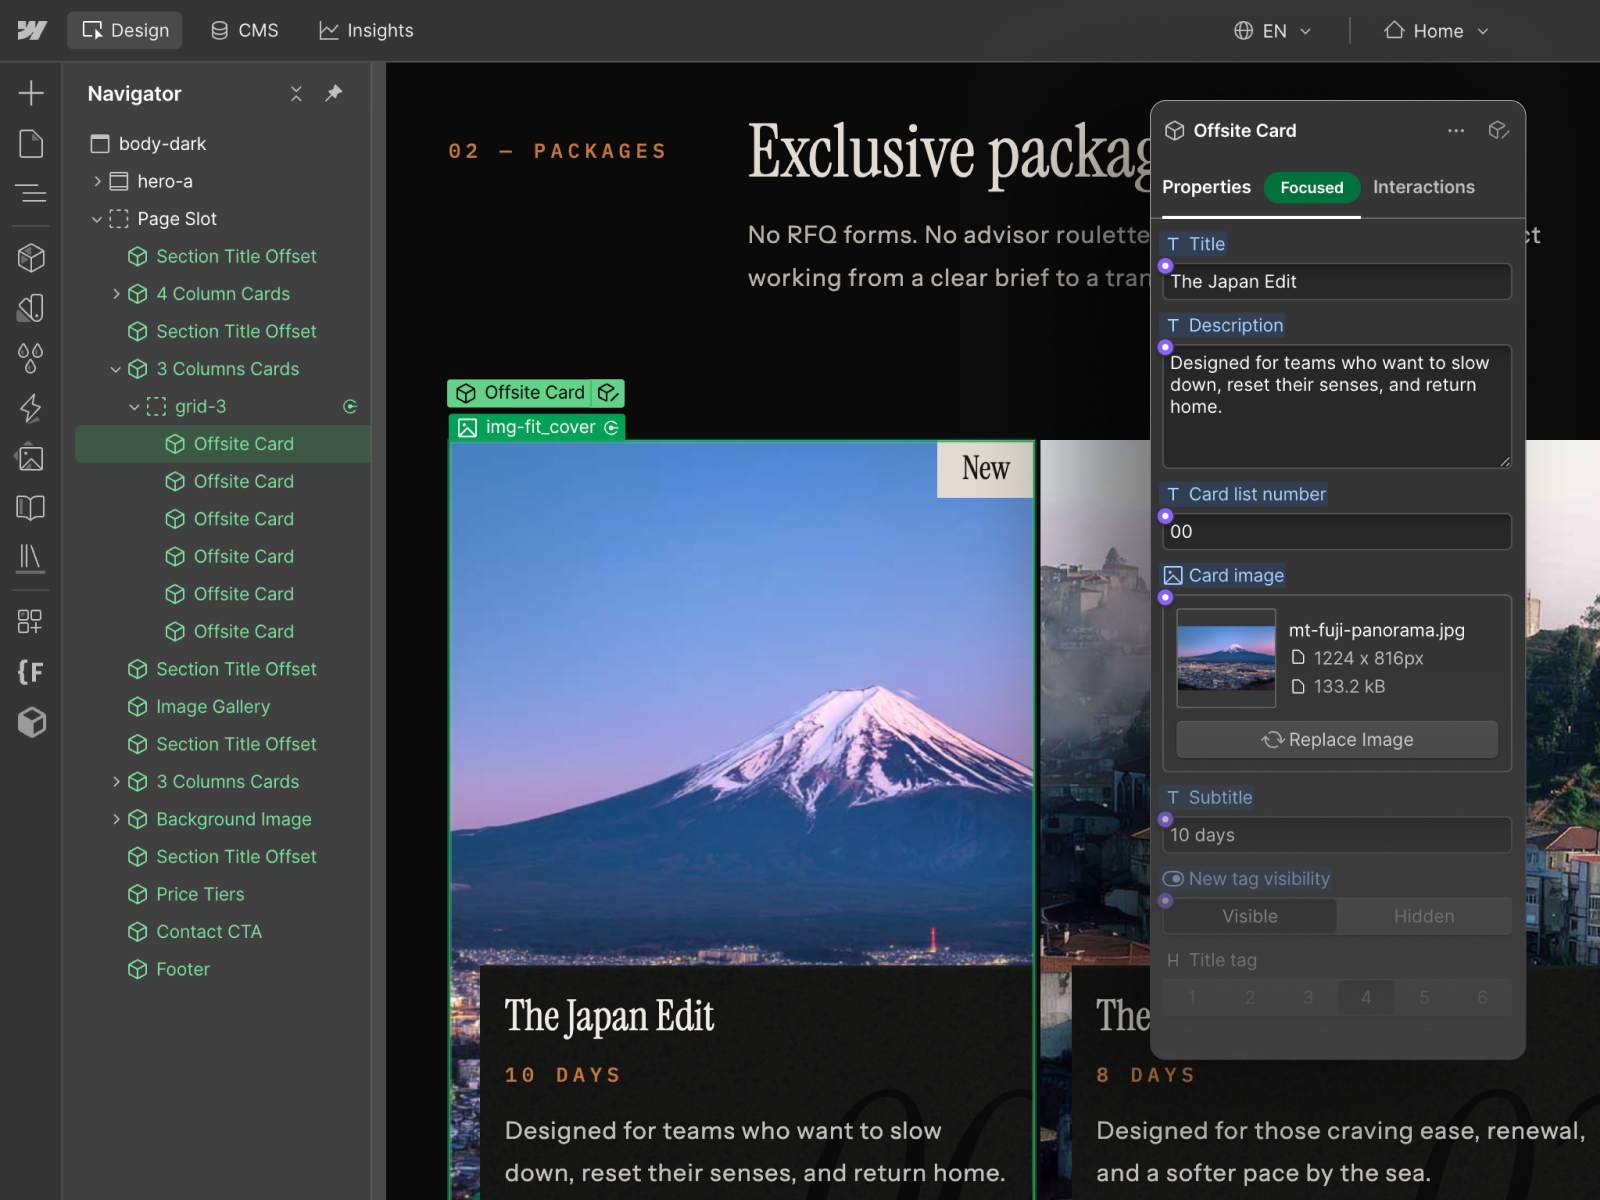Click into the Description text area
The width and height of the screenshot is (1600, 1200).
1337,407
